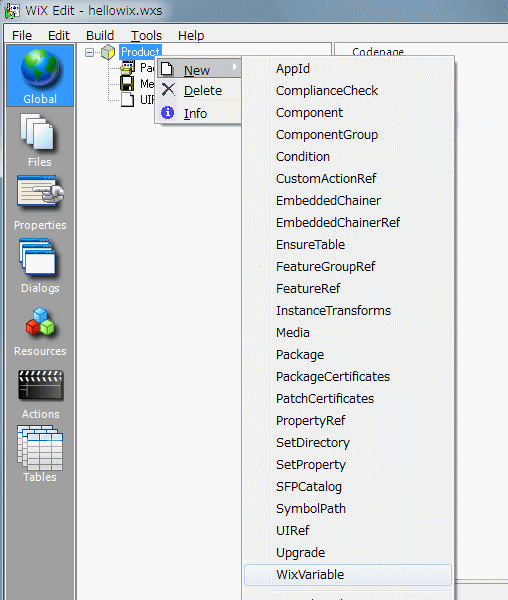The image size is (508, 600).
Task: Select the Product tree item
Action: tap(140, 52)
